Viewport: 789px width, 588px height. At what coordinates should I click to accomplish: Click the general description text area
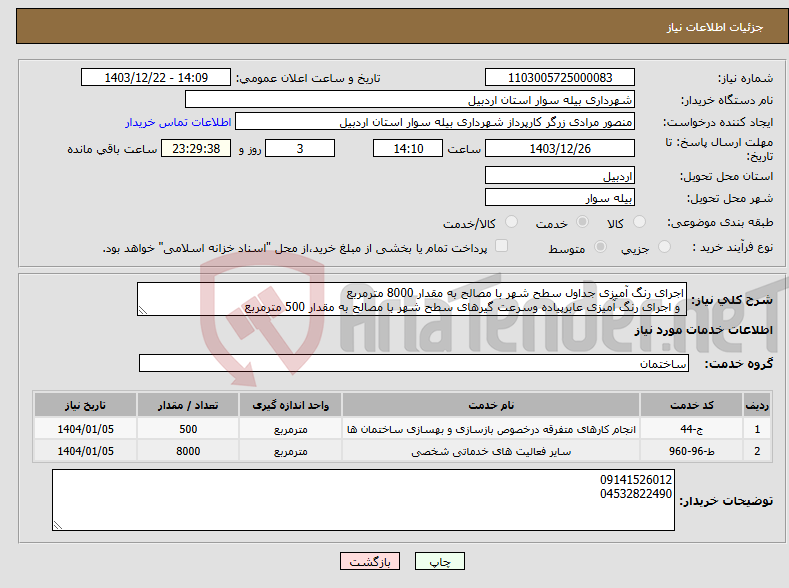(x=412, y=299)
